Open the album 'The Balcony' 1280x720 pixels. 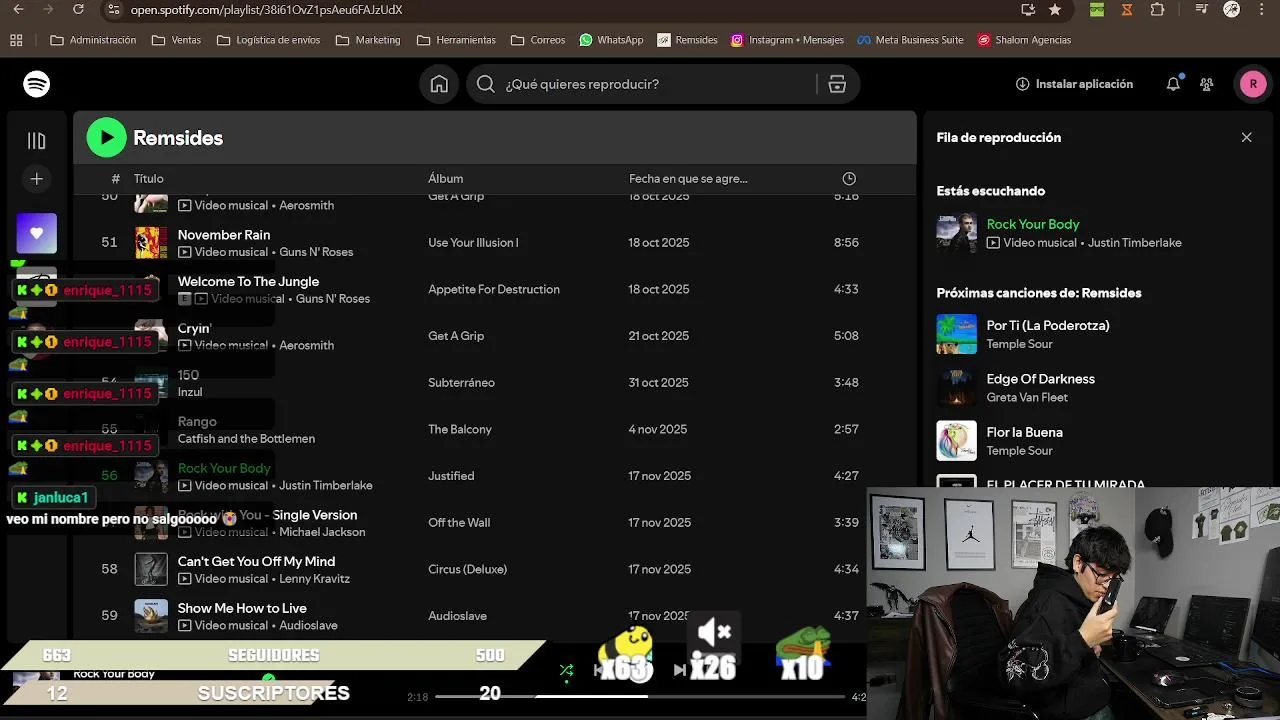click(460, 429)
